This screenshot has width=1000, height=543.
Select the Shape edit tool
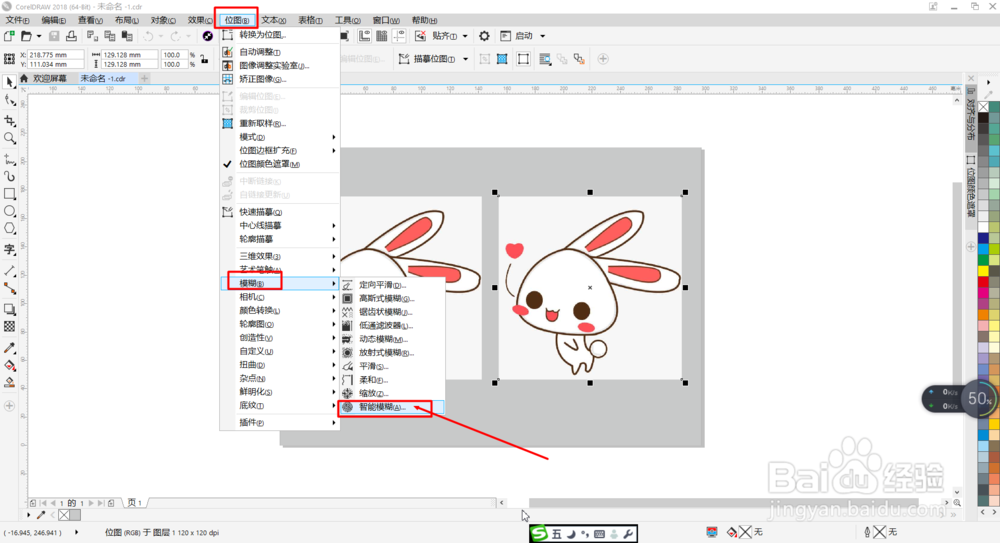[x=10, y=101]
